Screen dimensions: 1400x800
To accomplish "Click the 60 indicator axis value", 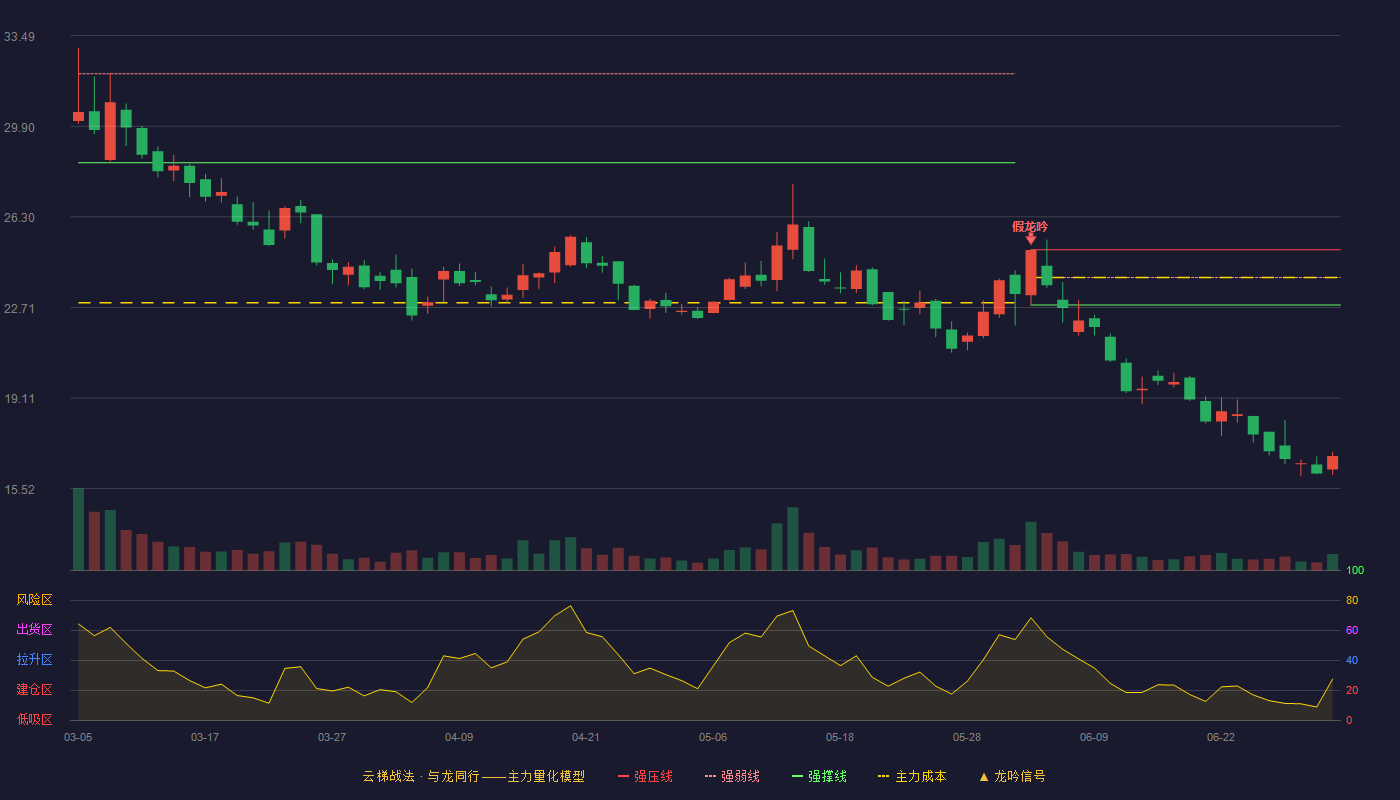I will (x=1352, y=630).
